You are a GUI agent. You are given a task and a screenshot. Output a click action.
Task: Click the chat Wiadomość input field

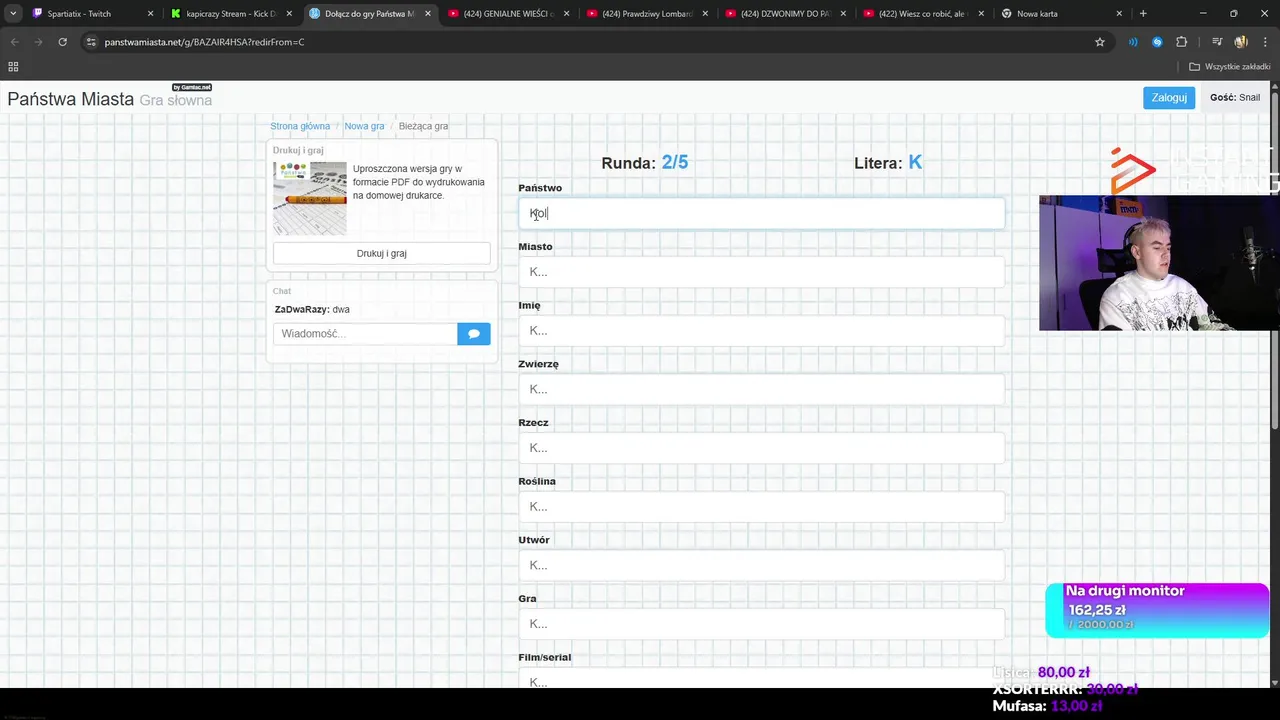tap(365, 333)
